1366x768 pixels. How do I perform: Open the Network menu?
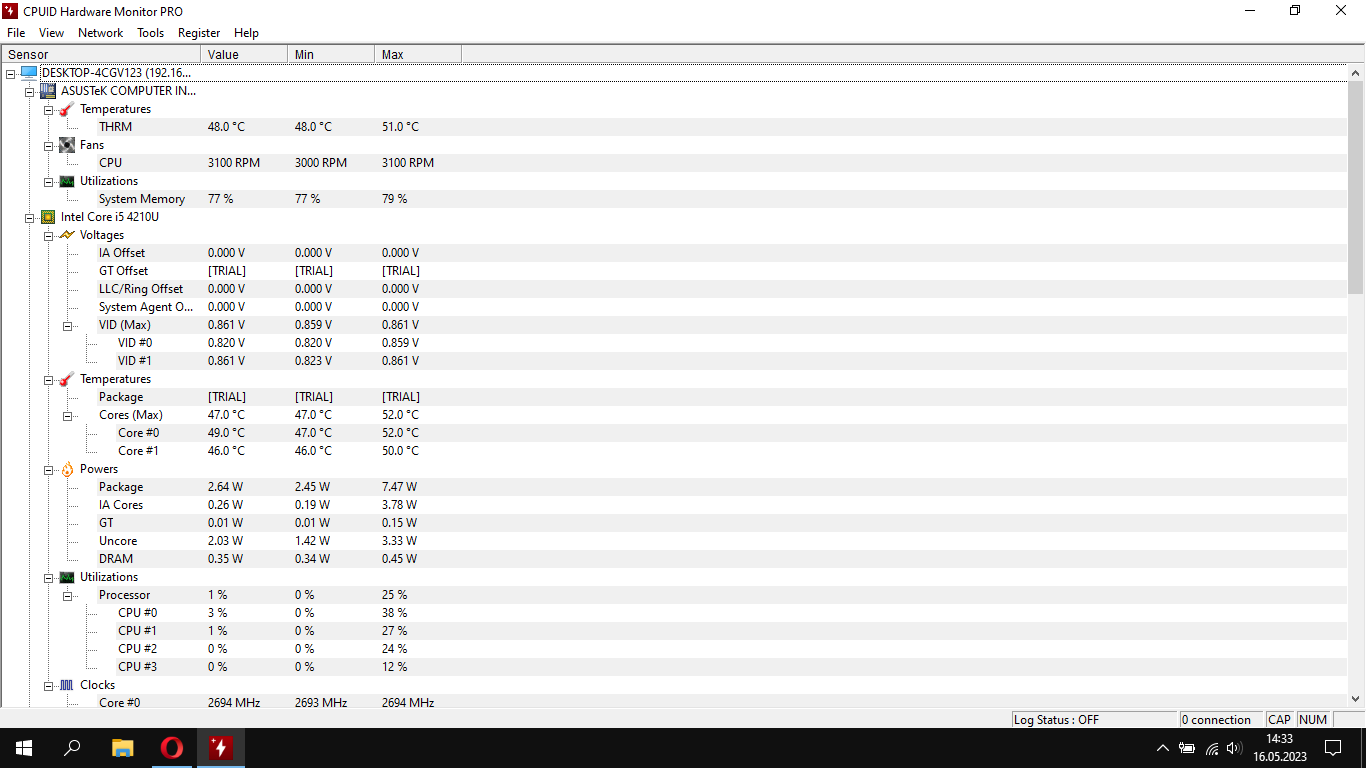100,33
